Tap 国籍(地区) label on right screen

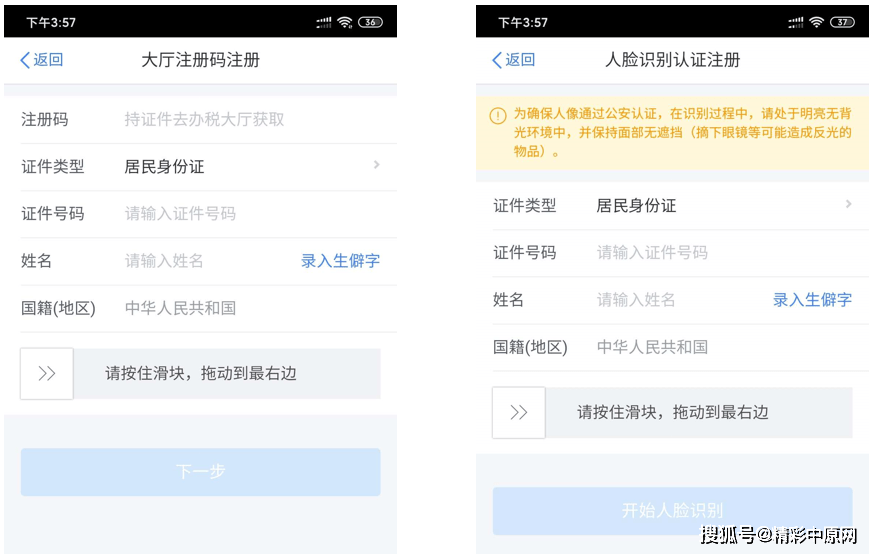pyautogui.click(x=530, y=347)
